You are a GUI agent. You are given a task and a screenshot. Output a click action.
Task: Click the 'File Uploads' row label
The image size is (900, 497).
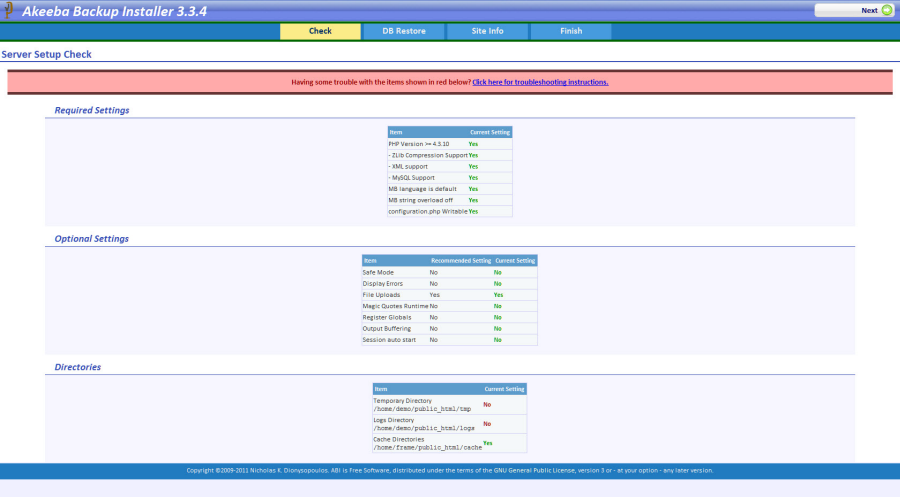coord(381,295)
